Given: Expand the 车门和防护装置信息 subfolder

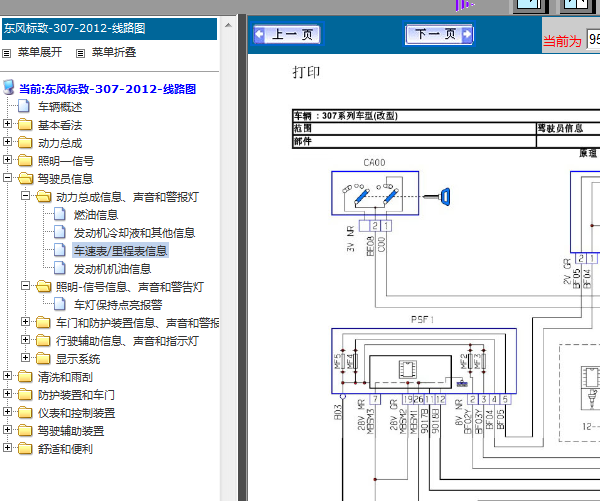Looking at the screenshot, I should (25, 321).
